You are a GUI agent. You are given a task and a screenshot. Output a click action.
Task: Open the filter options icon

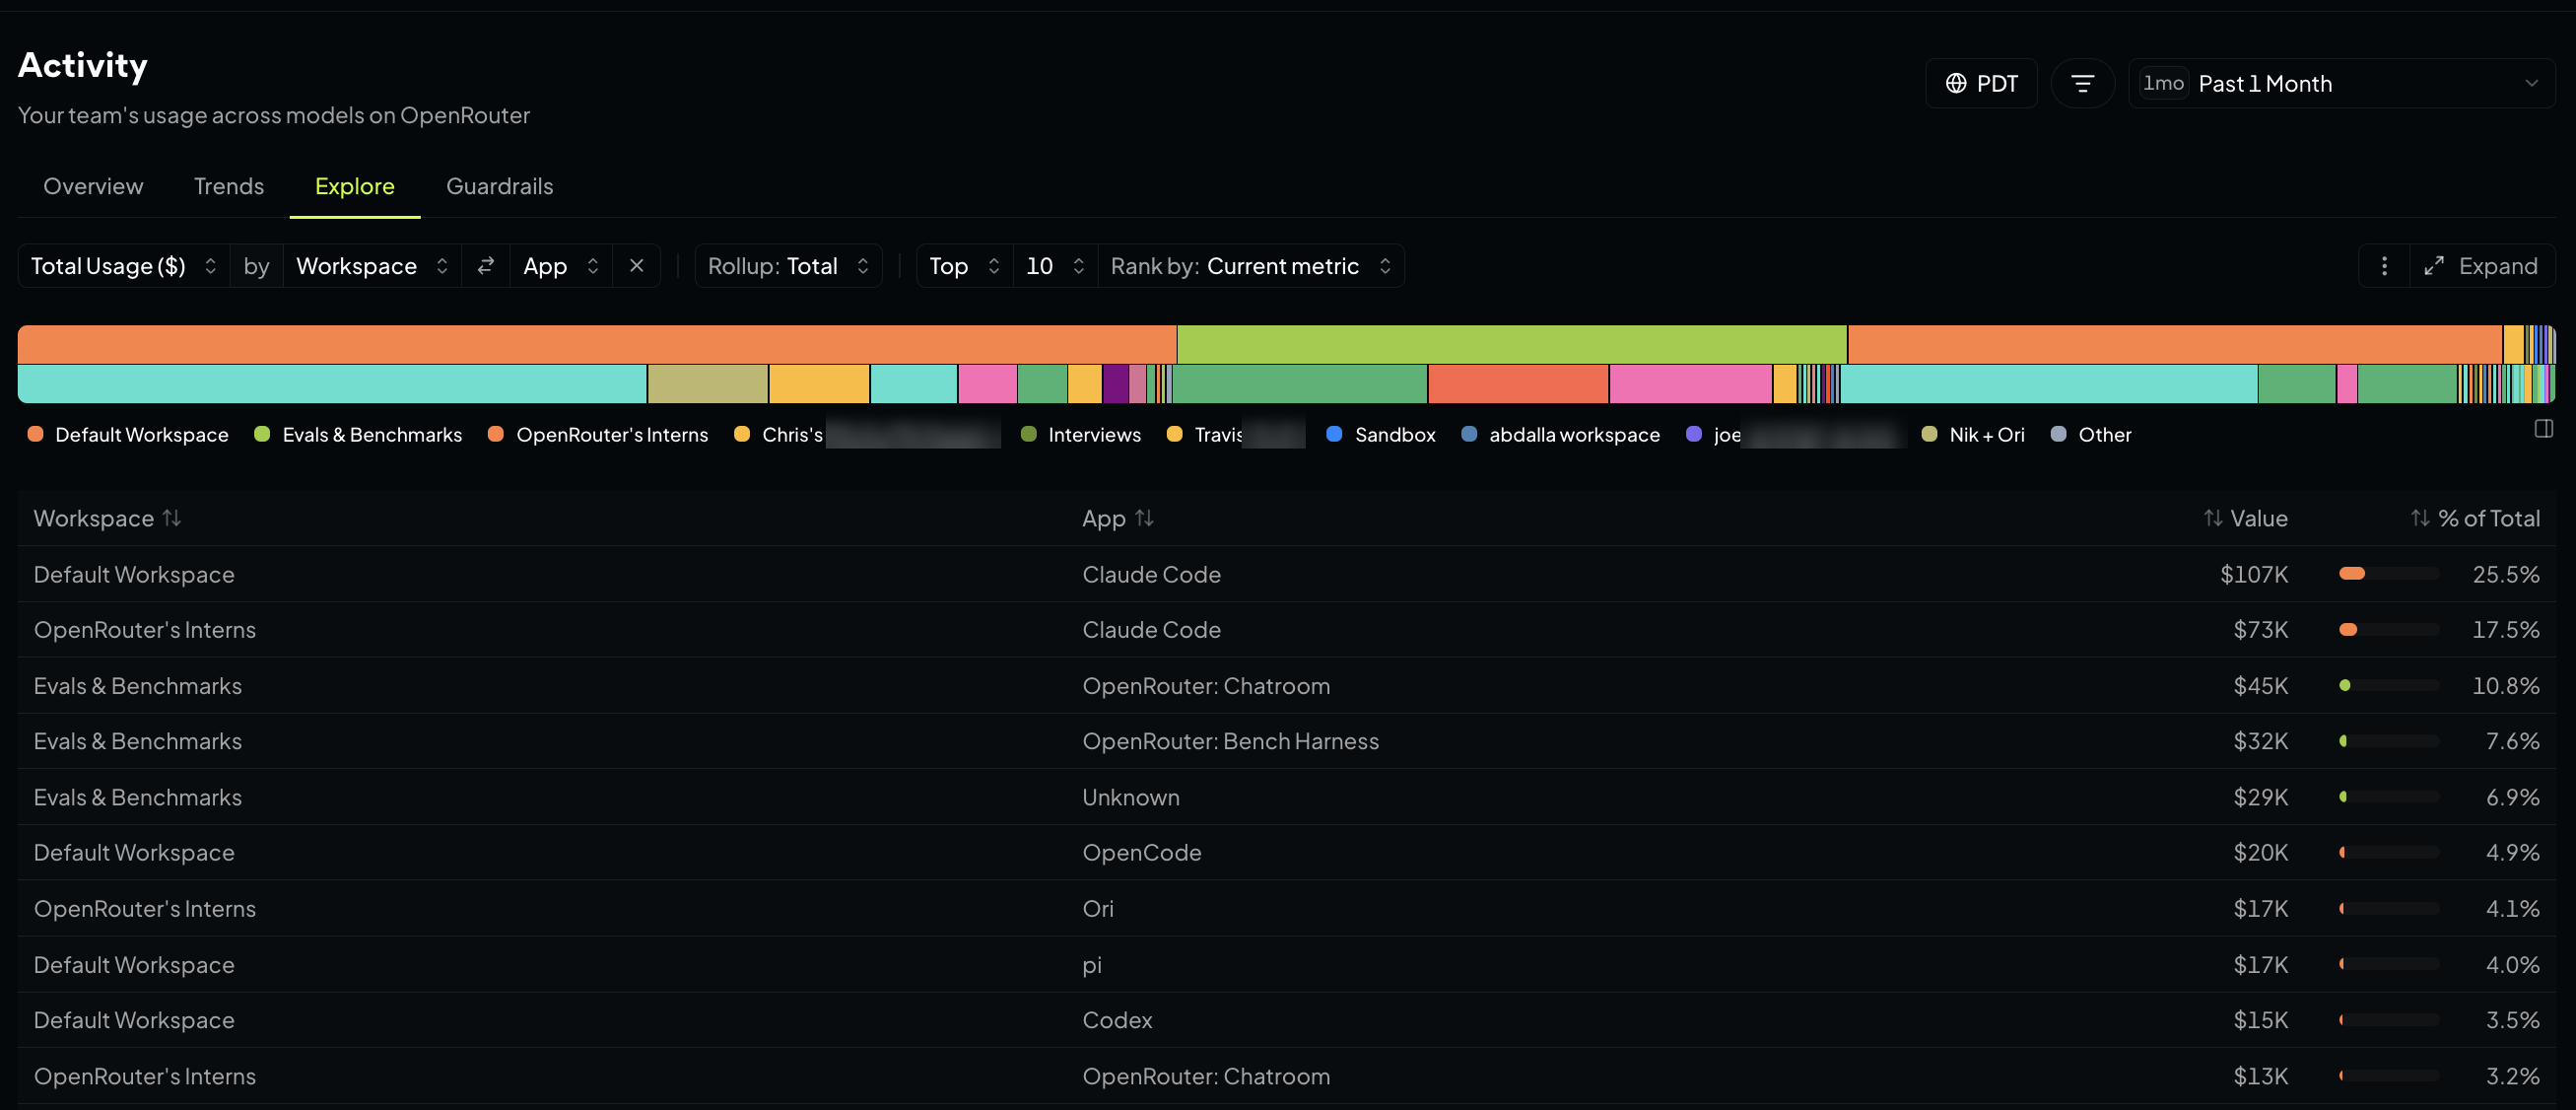click(x=2082, y=83)
